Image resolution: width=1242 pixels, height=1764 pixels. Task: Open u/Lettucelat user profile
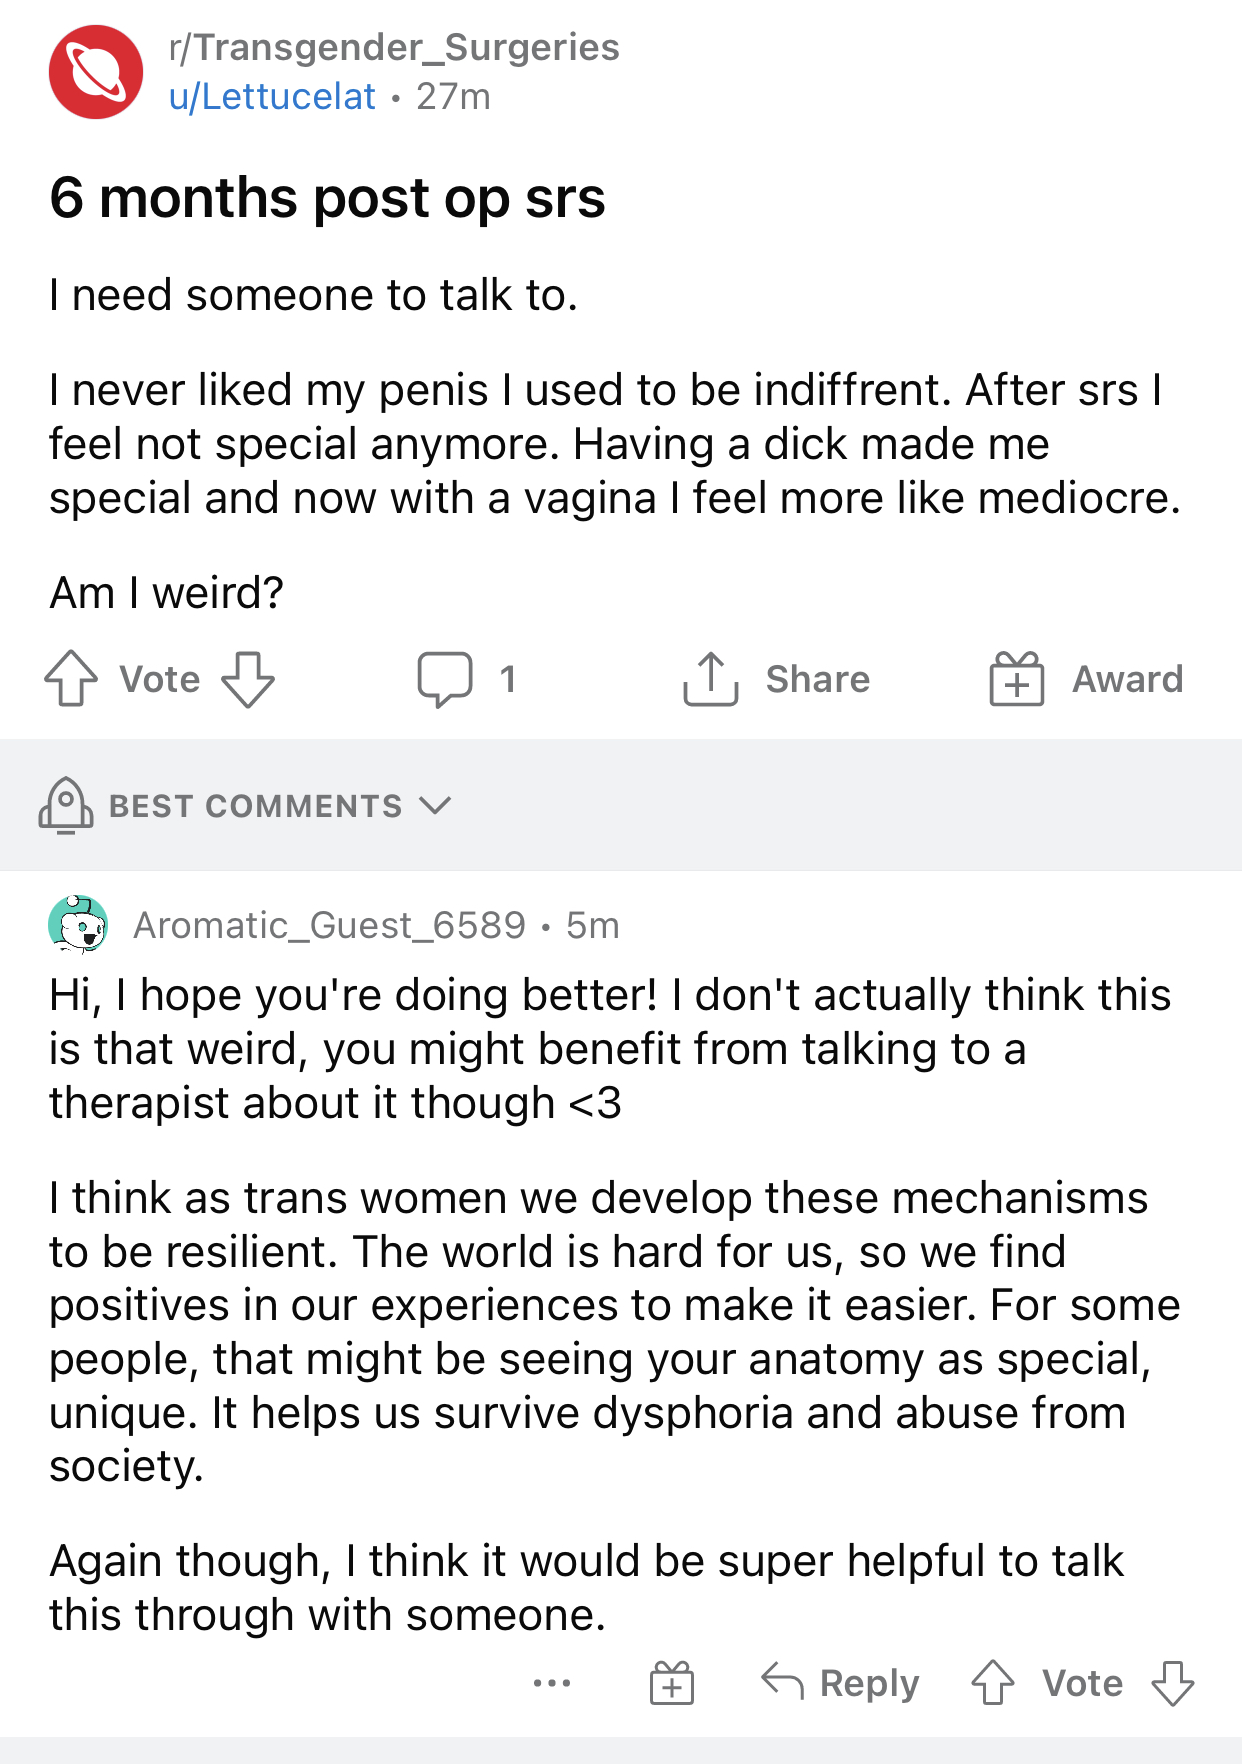pyautogui.click(x=272, y=96)
